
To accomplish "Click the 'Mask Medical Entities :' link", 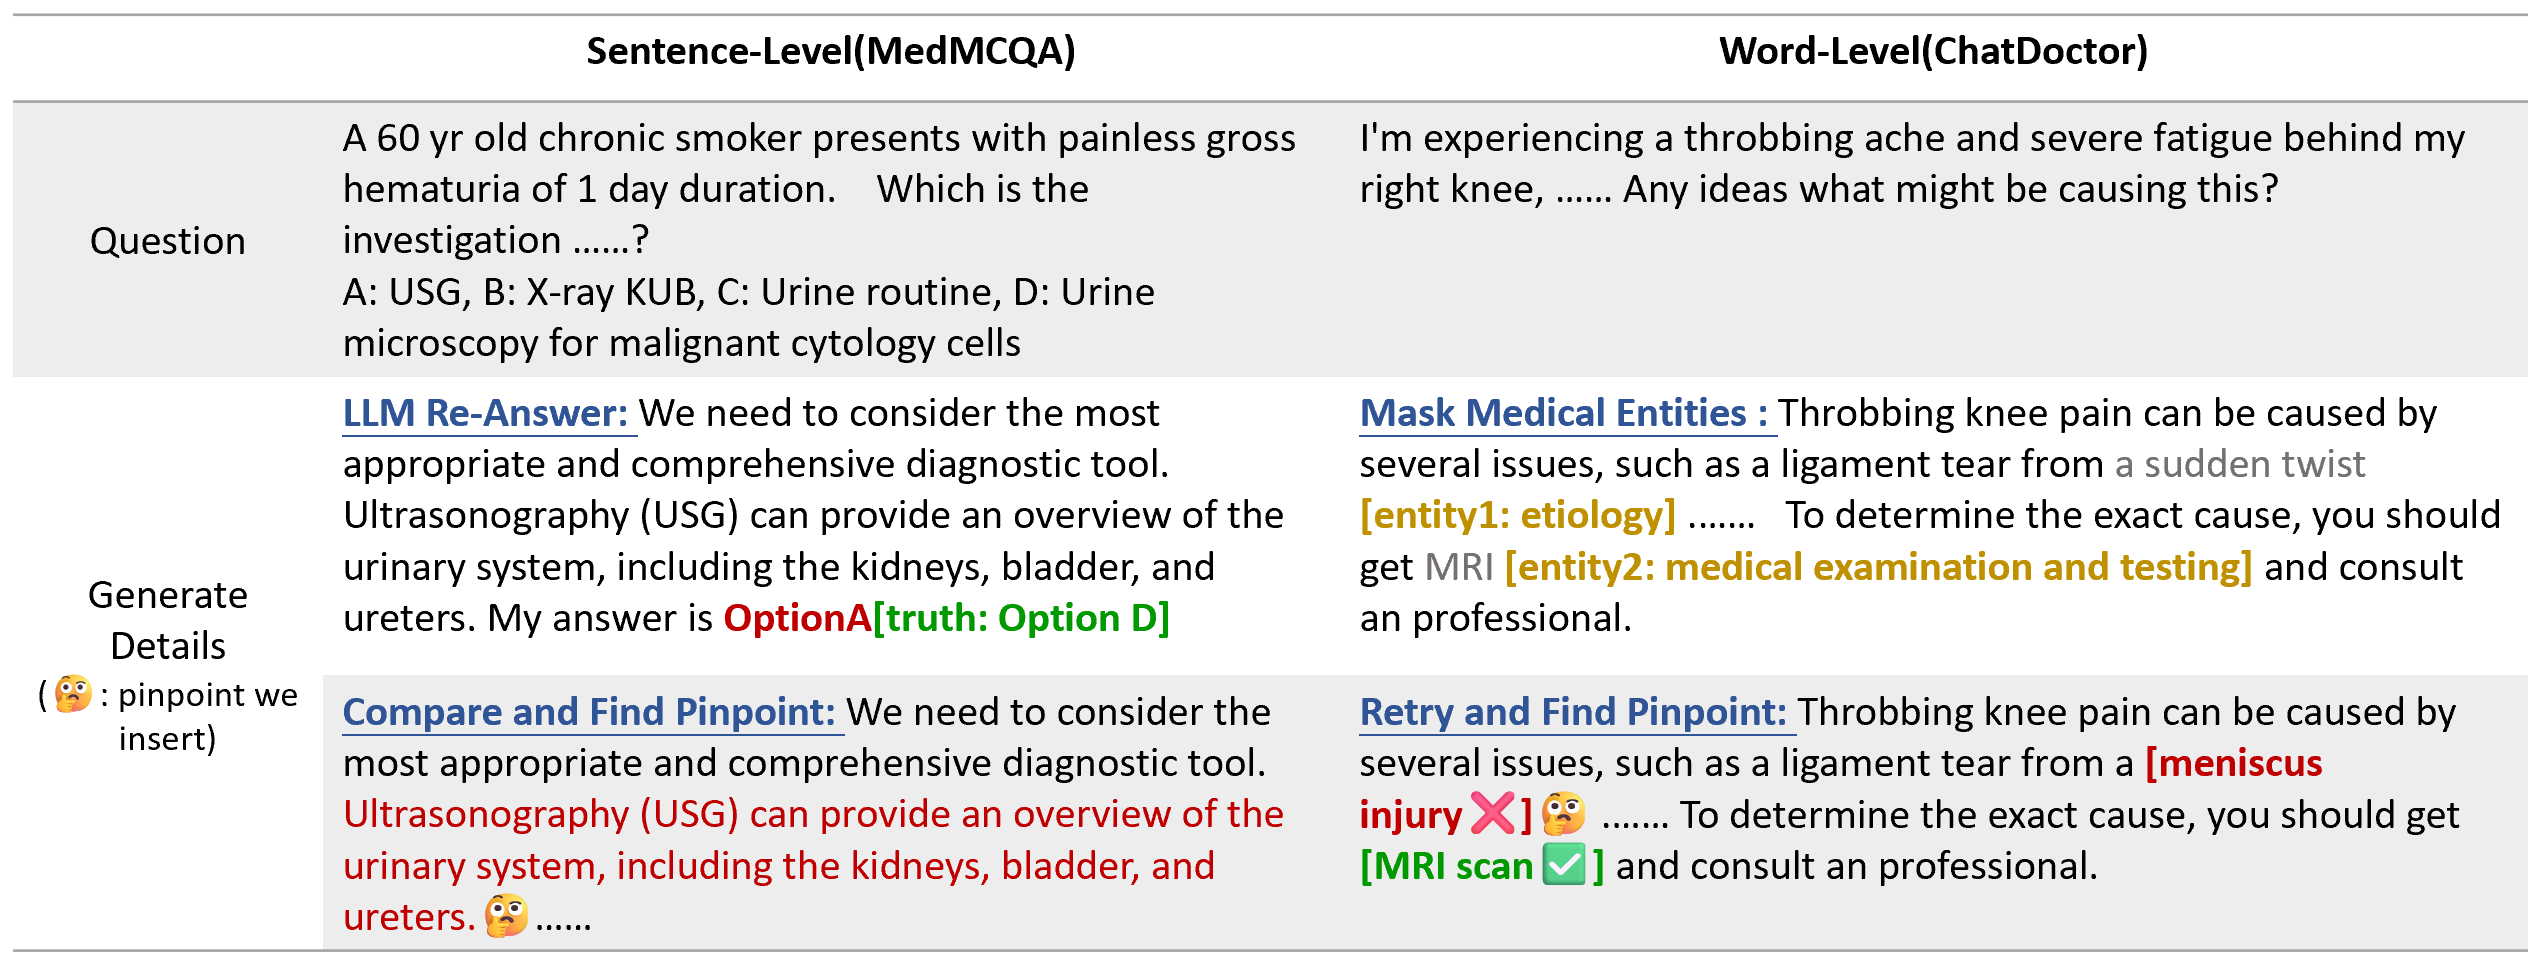I will (1564, 413).
